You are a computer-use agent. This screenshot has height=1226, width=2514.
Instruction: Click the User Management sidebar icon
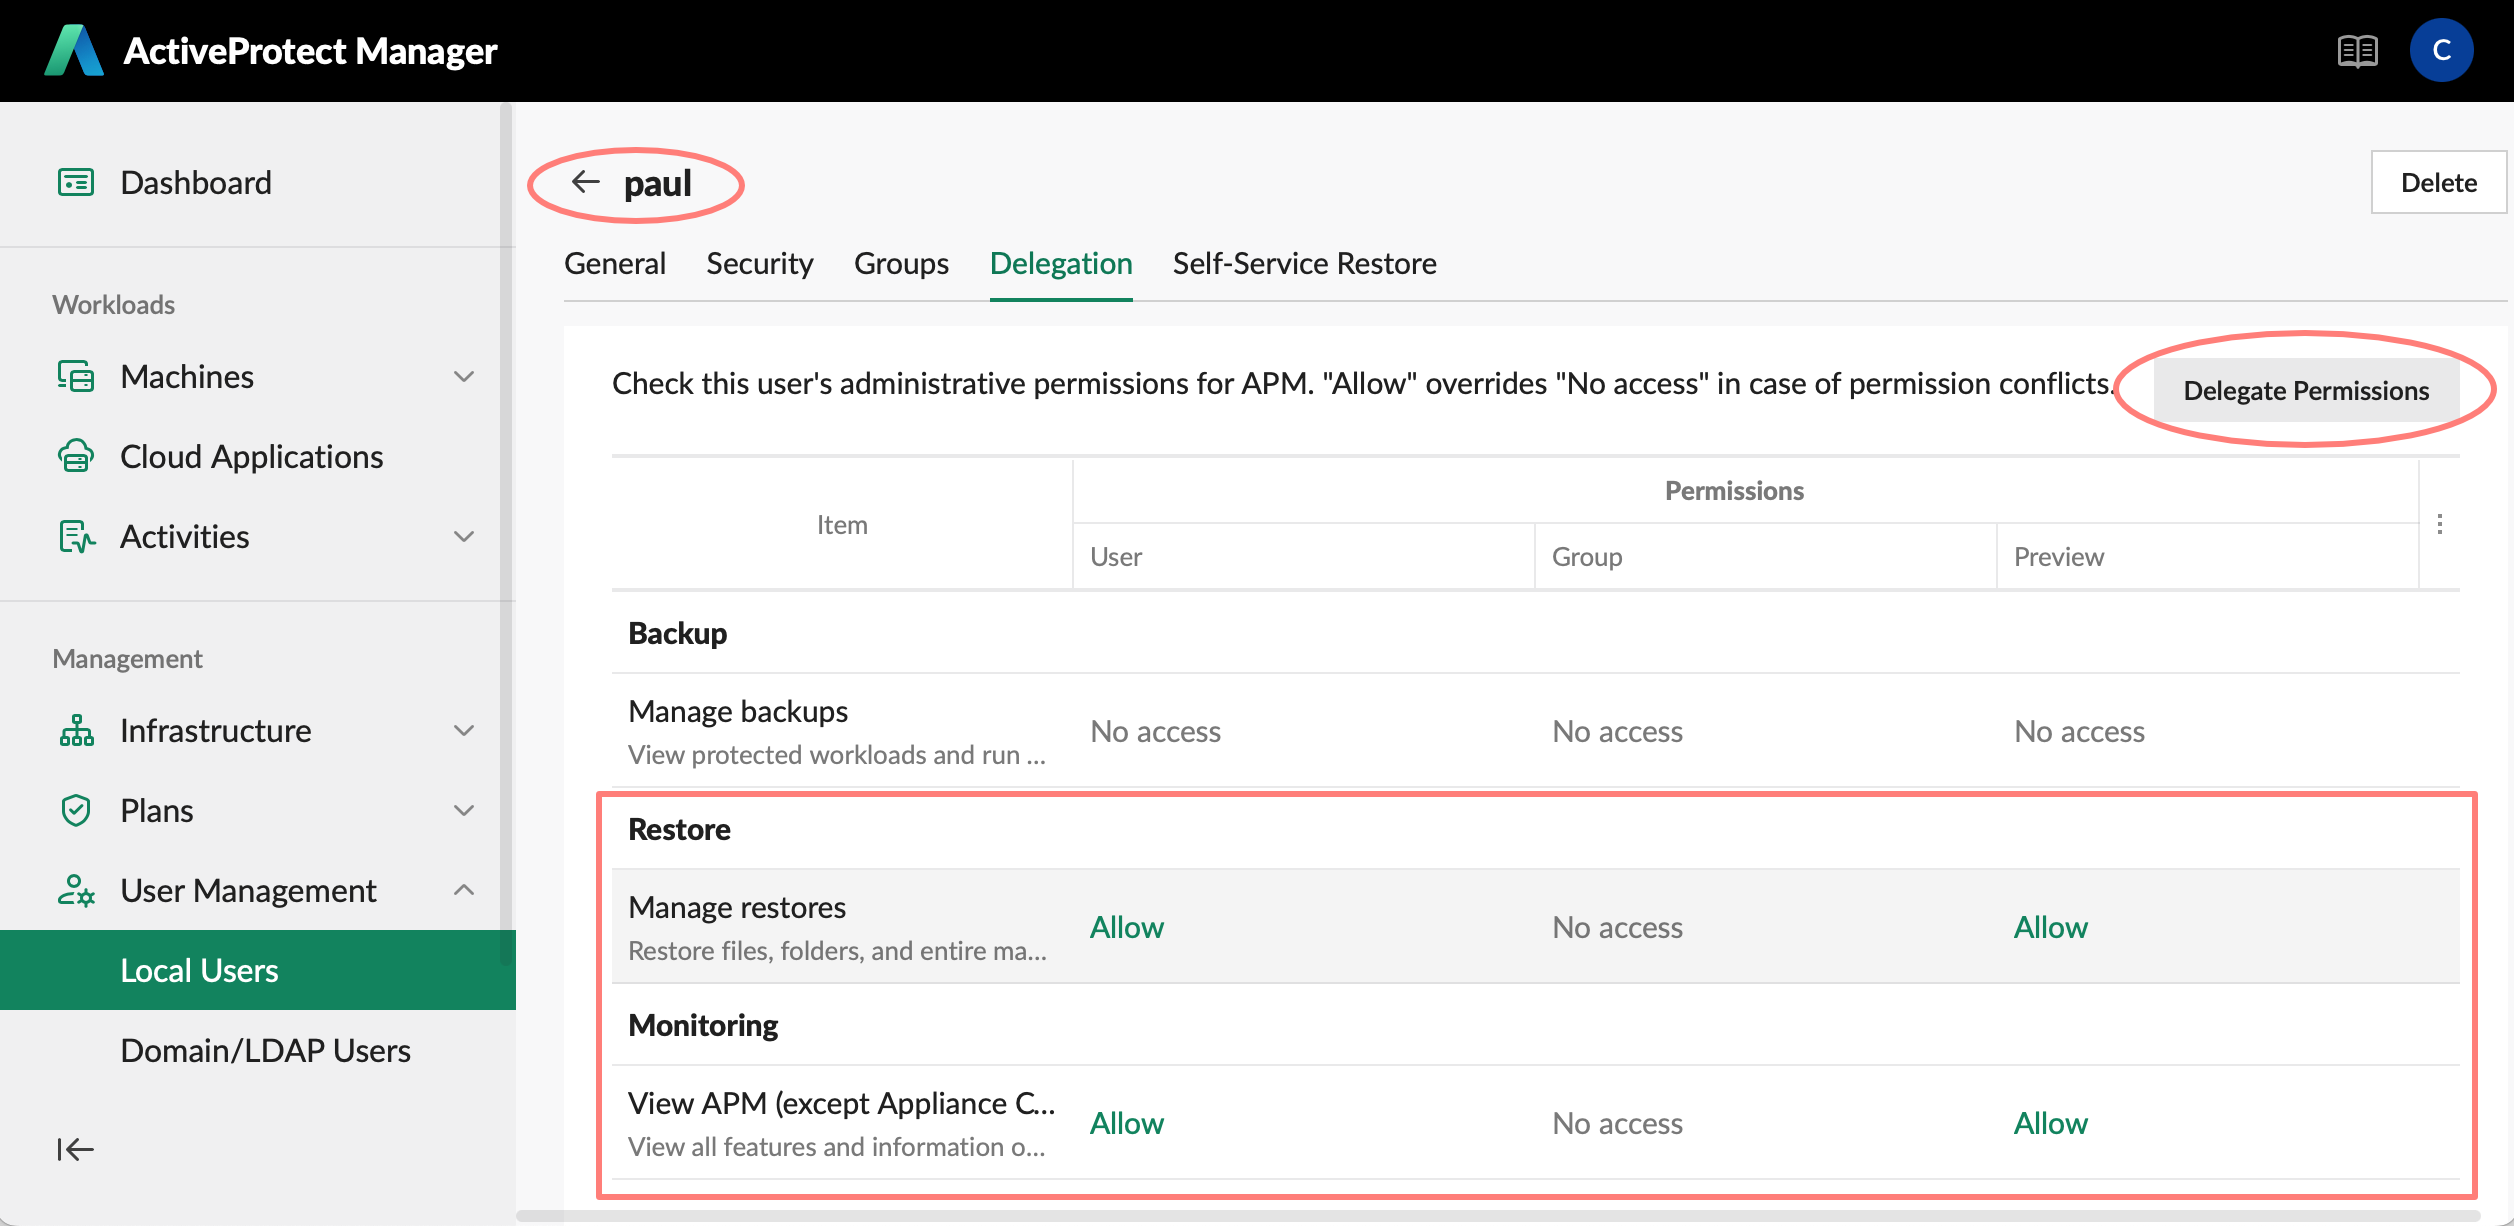point(76,890)
